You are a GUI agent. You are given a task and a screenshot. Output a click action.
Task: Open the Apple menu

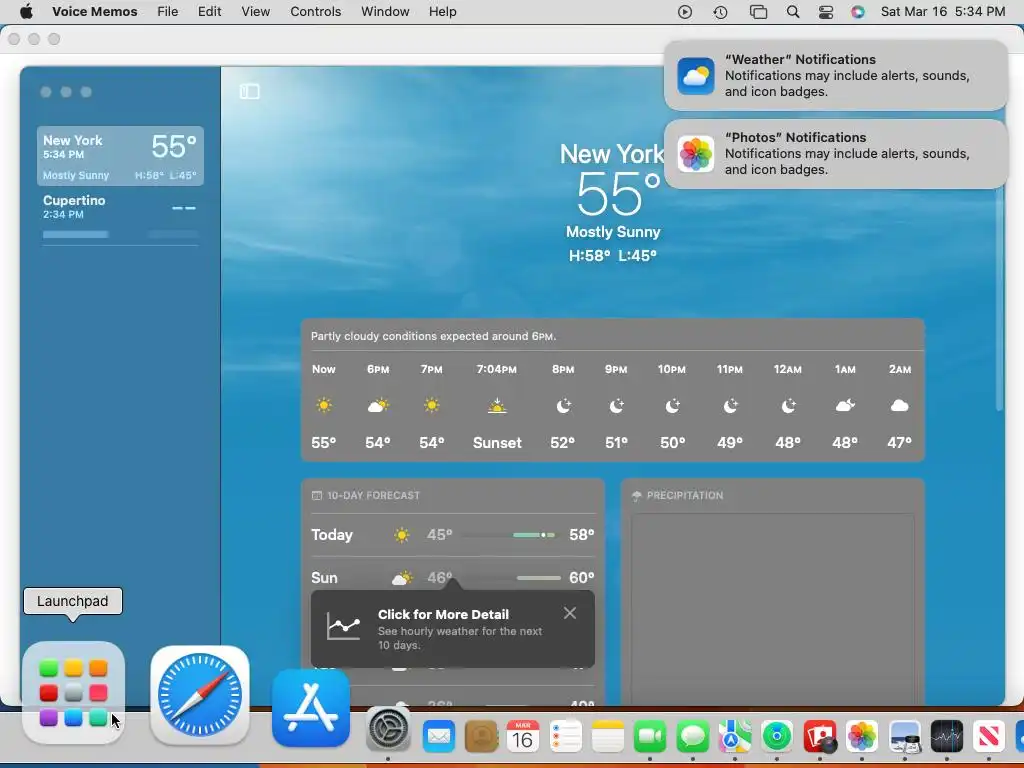click(26, 11)
